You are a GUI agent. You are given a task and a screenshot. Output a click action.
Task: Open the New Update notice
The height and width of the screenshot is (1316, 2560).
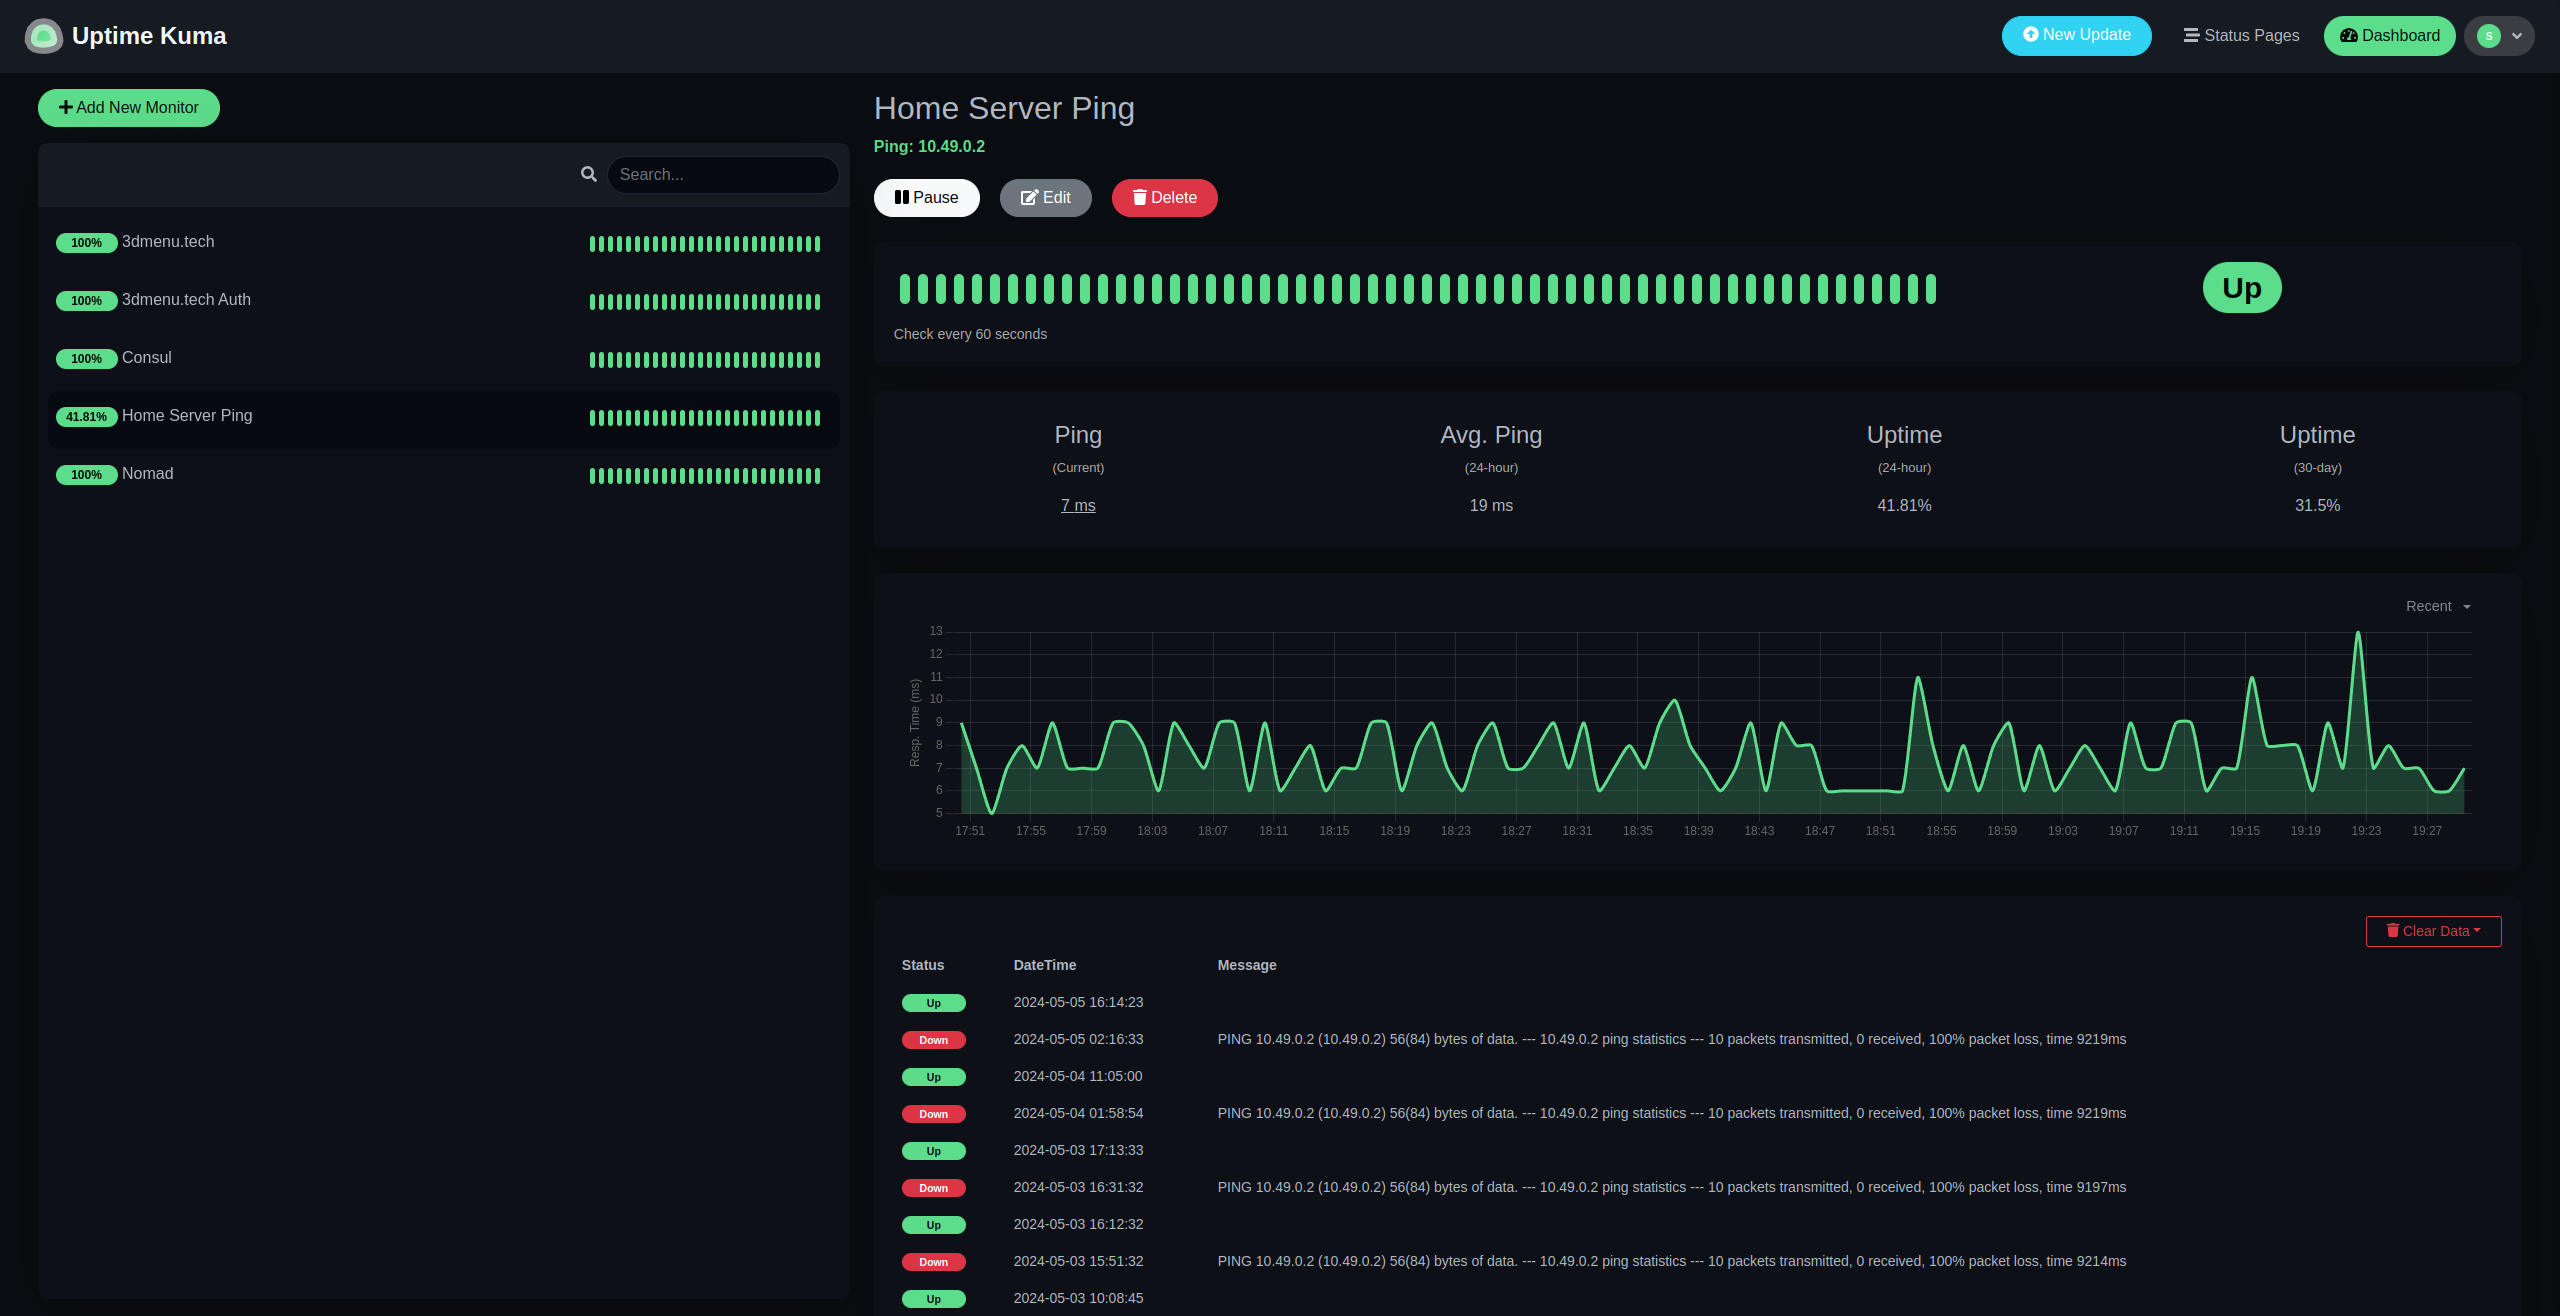tap(2076, 35)
